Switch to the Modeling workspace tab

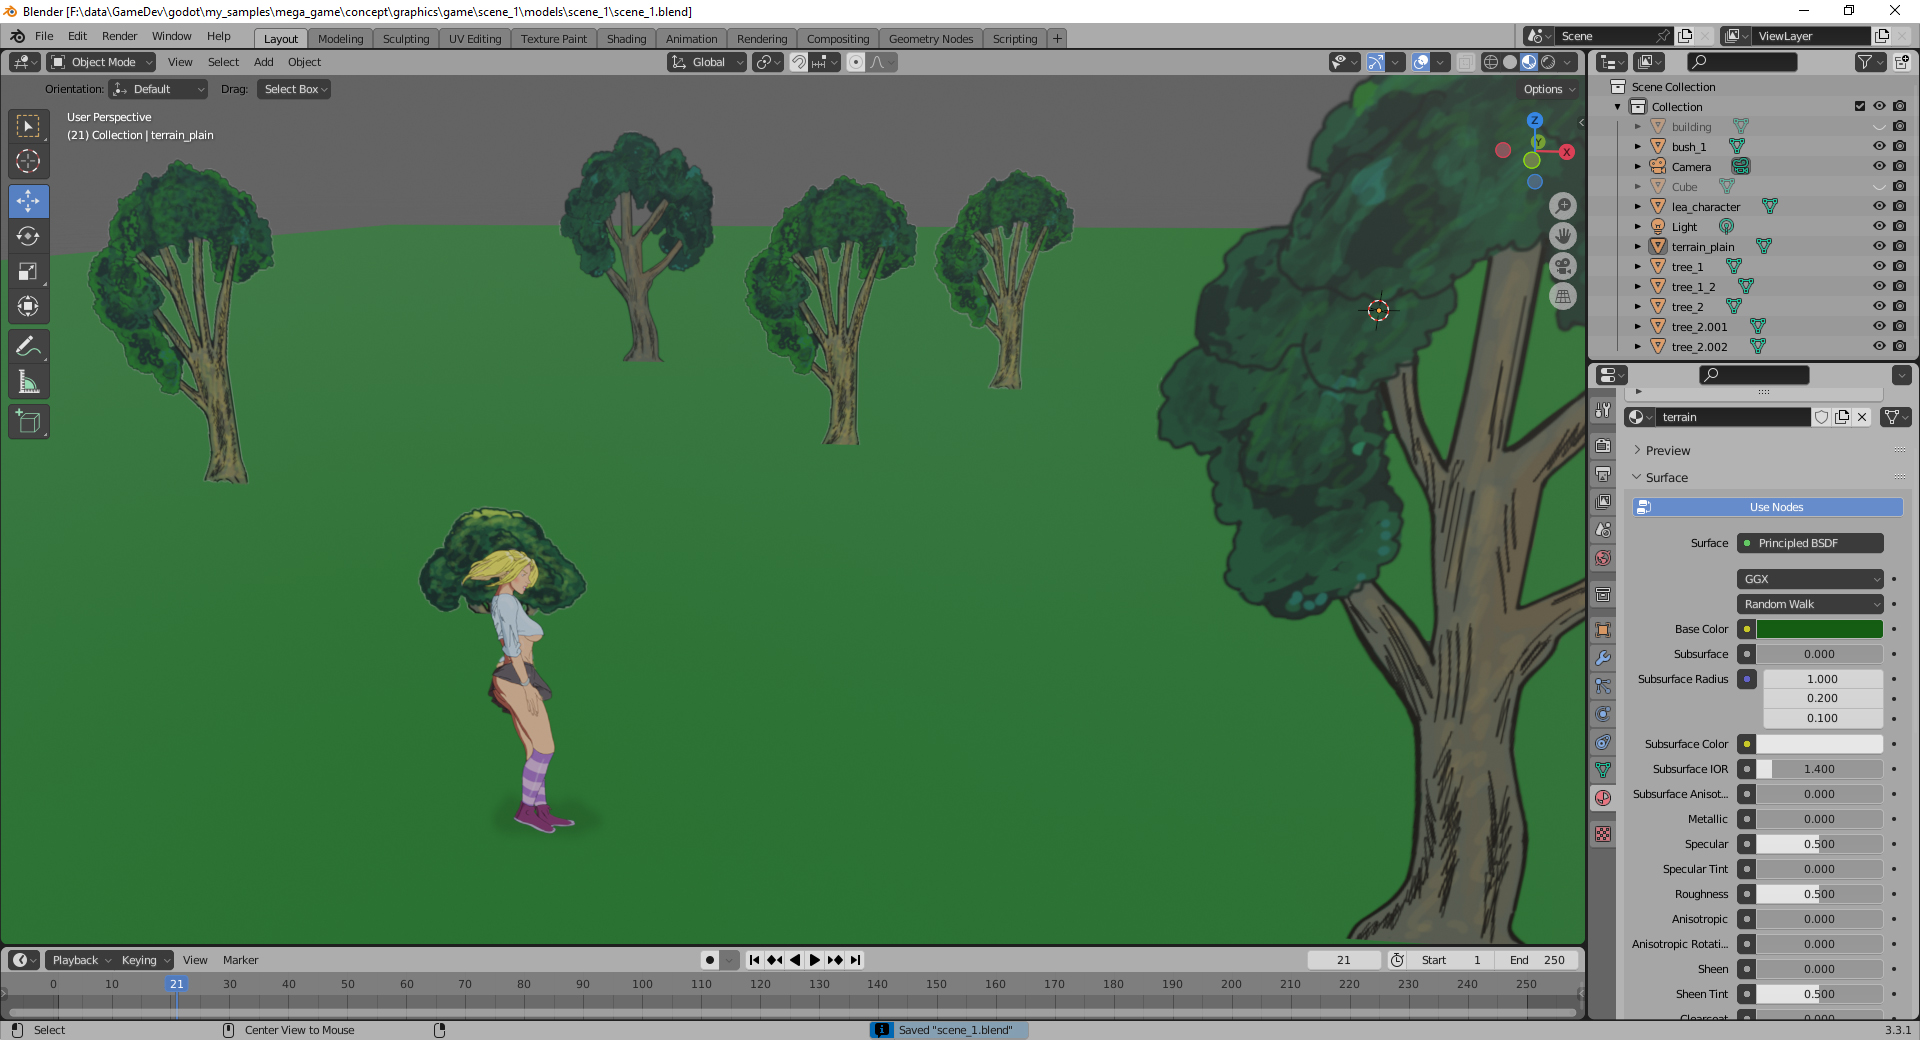coord(340,39)
